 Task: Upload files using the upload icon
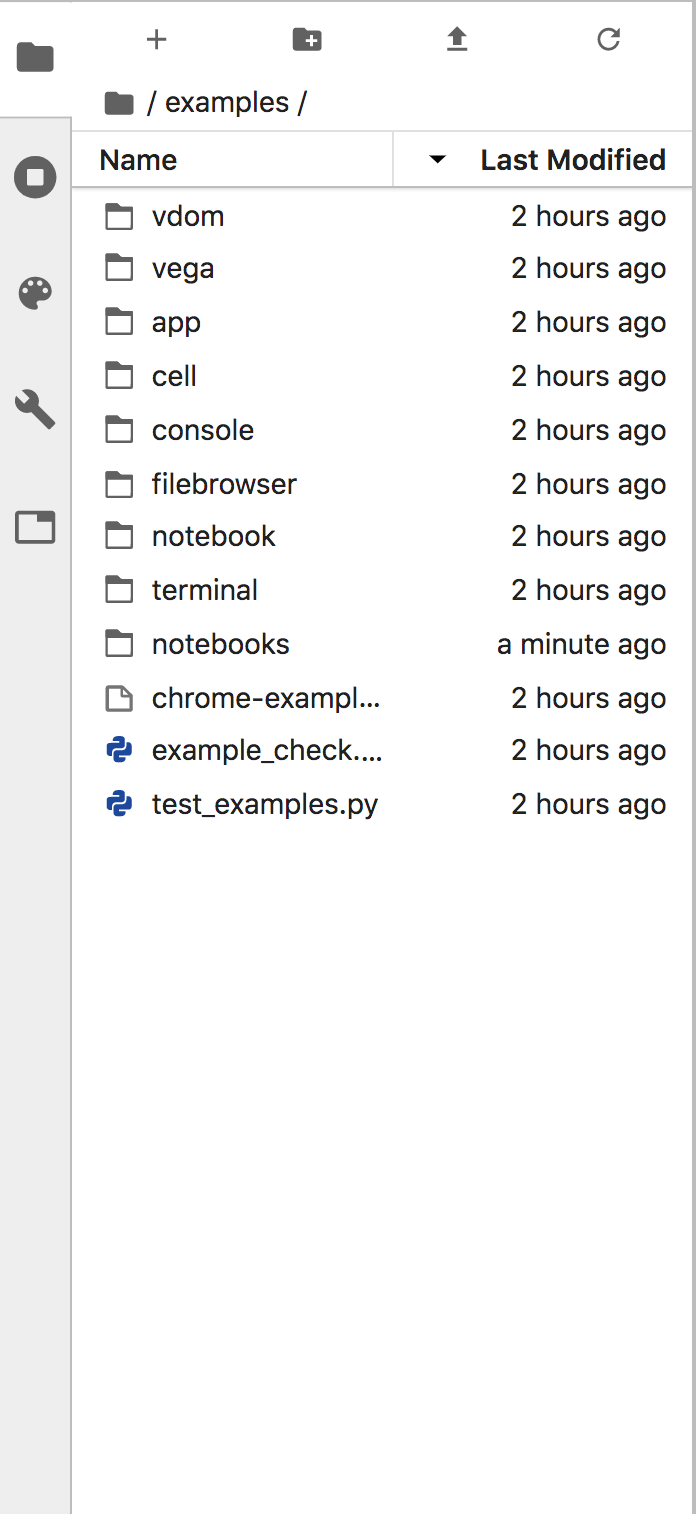(x=457, y=40)
